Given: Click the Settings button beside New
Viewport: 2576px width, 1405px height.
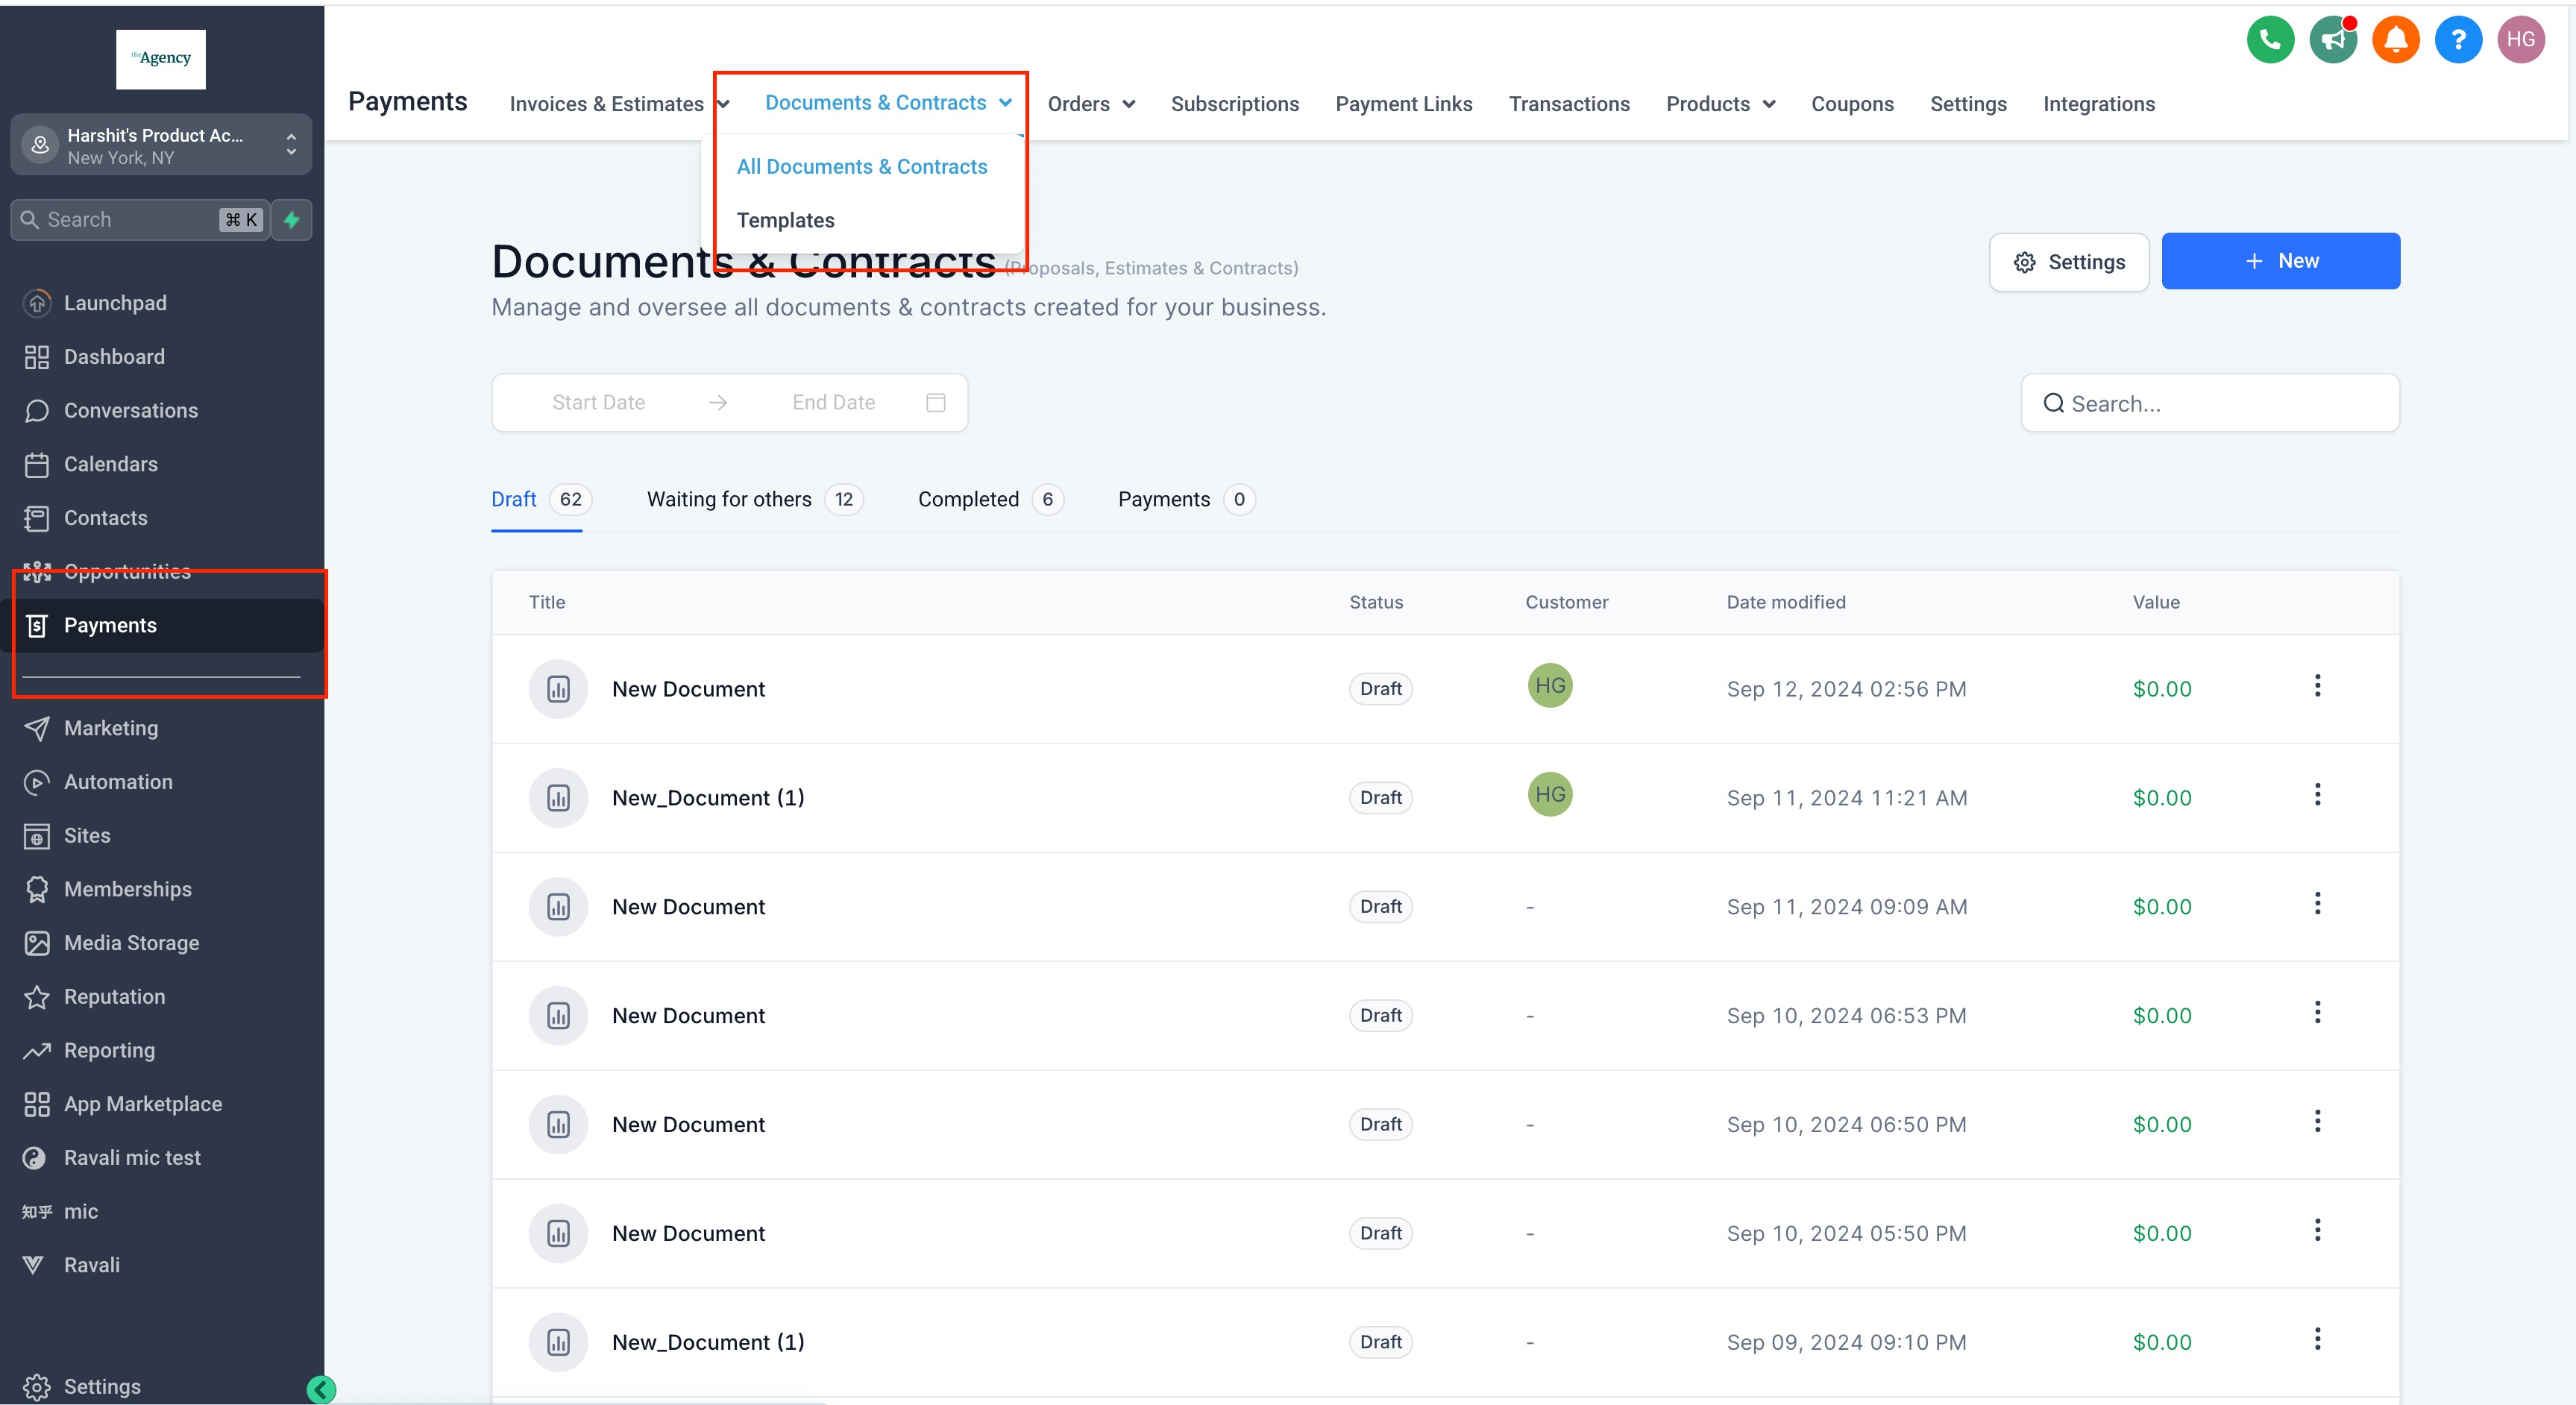Looking at the screenshot, I should (x=2068, y=262).
